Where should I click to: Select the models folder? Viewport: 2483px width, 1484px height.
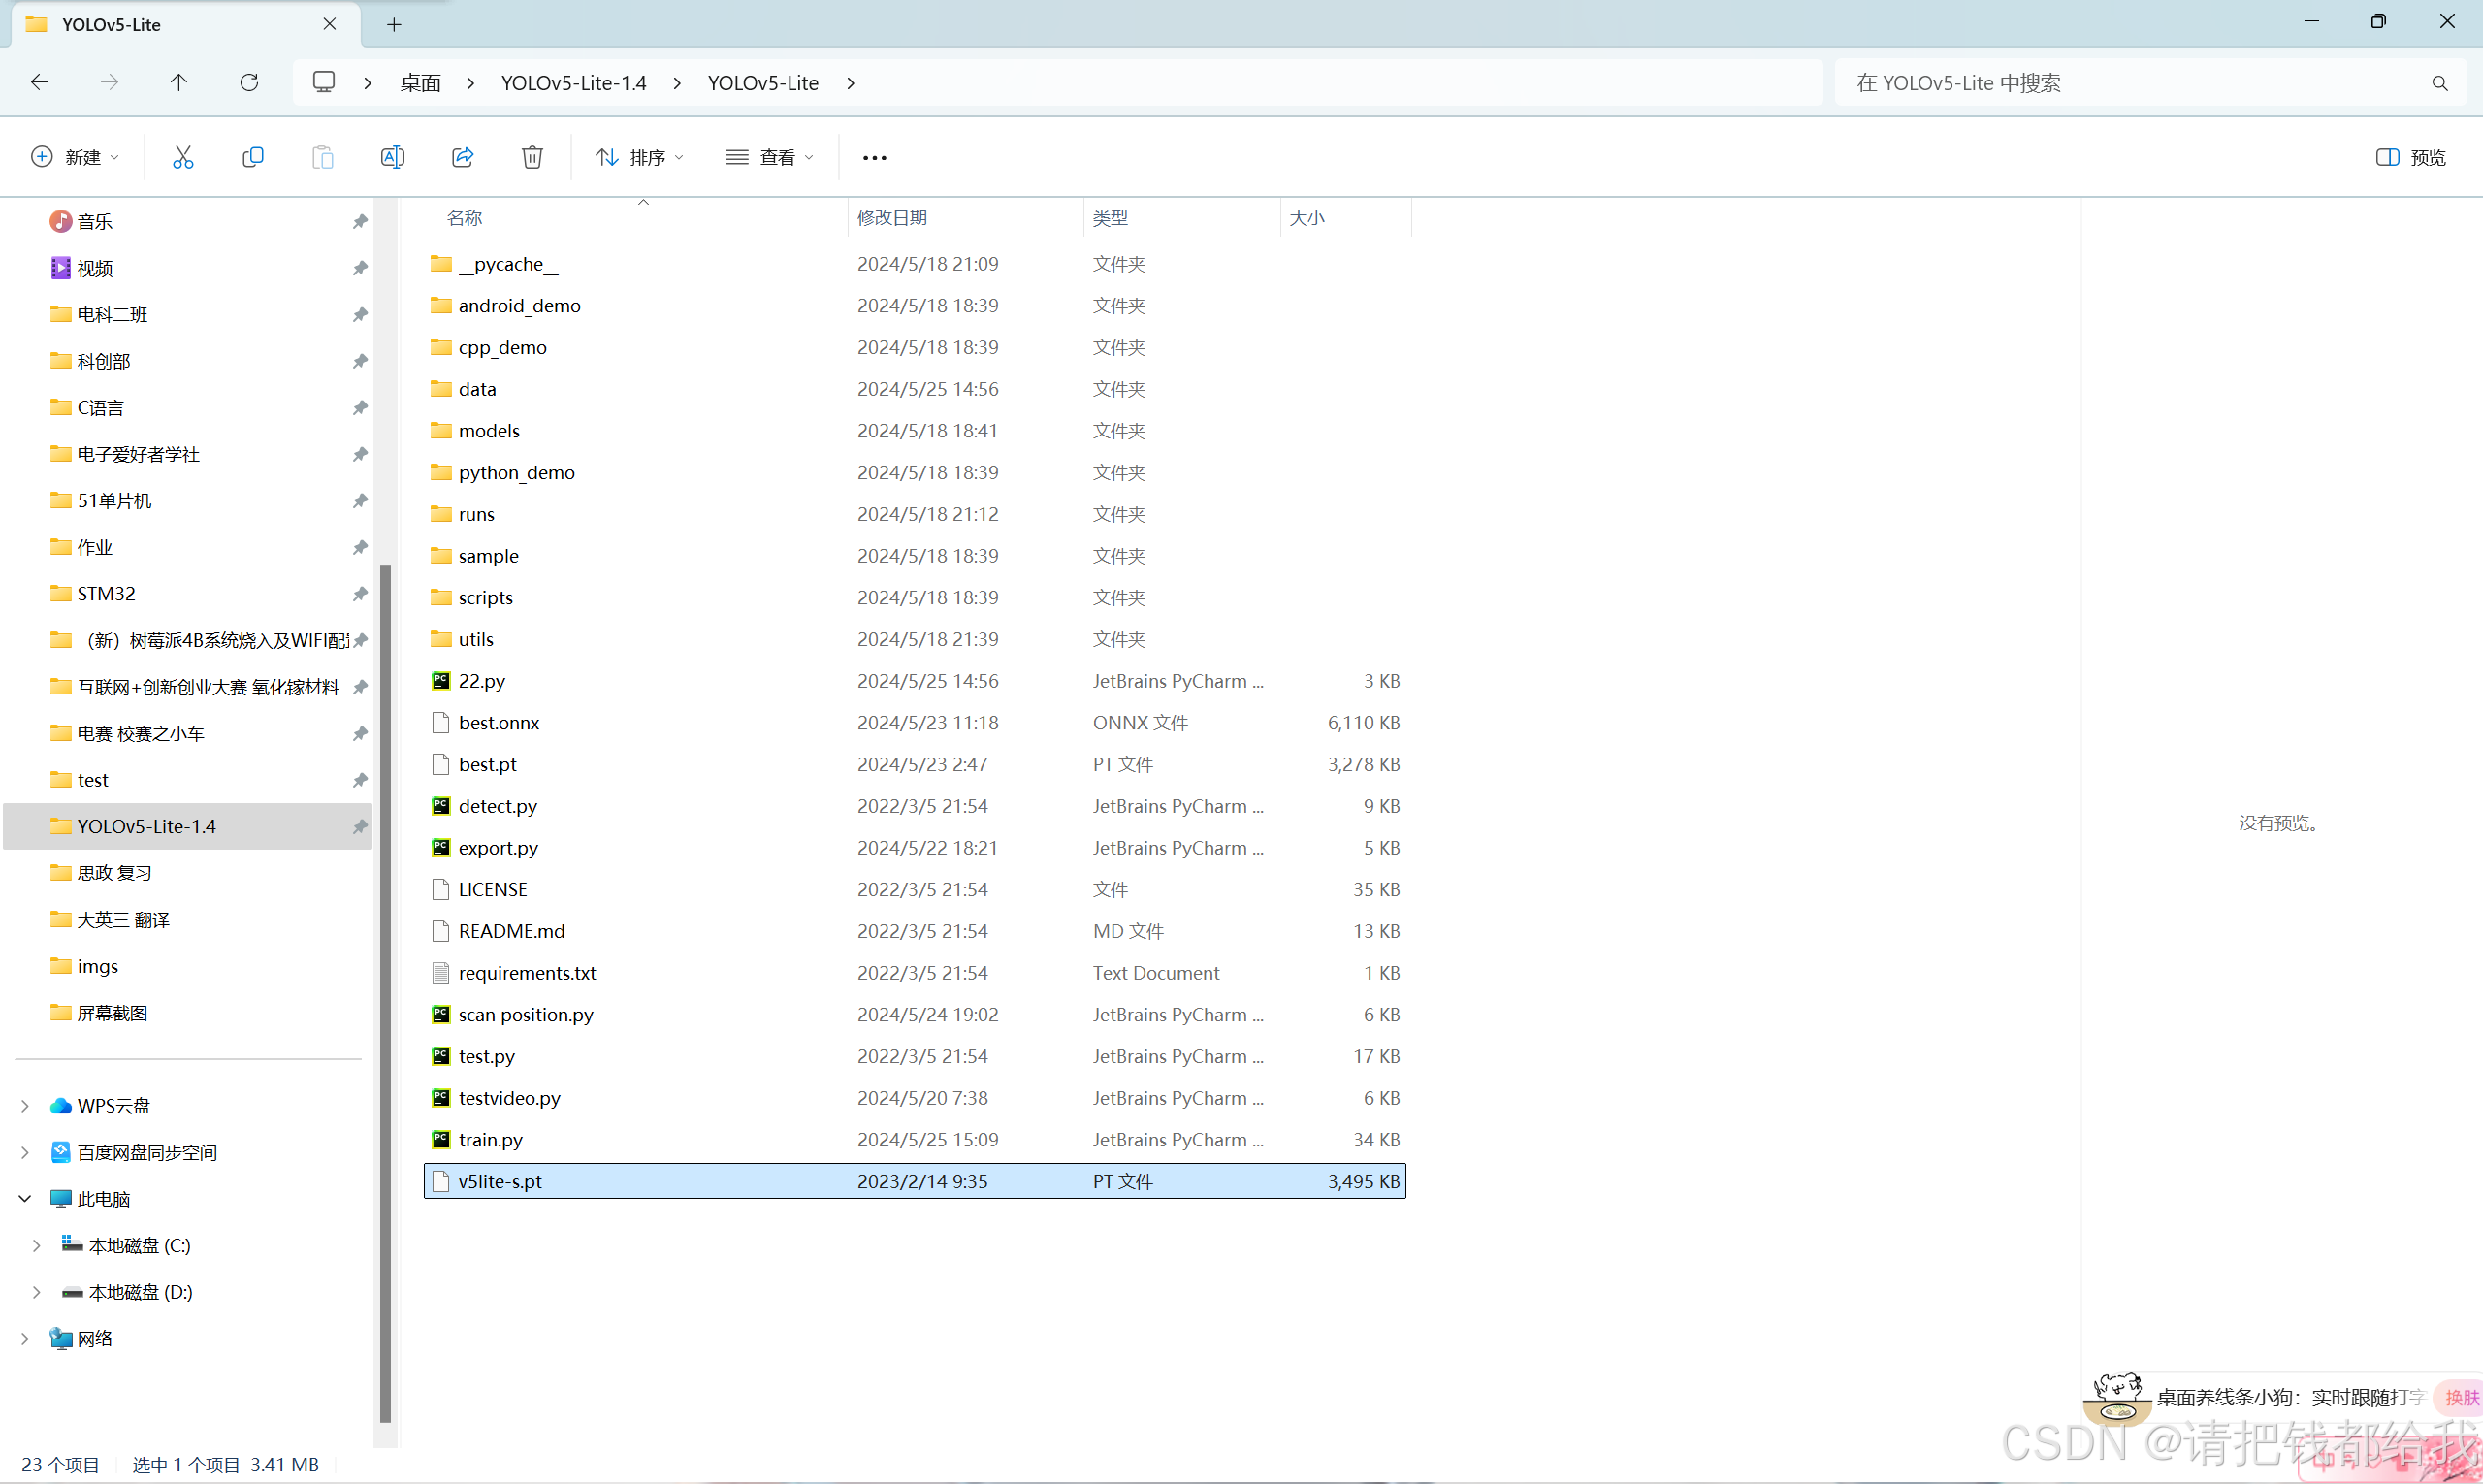point(489,431)
